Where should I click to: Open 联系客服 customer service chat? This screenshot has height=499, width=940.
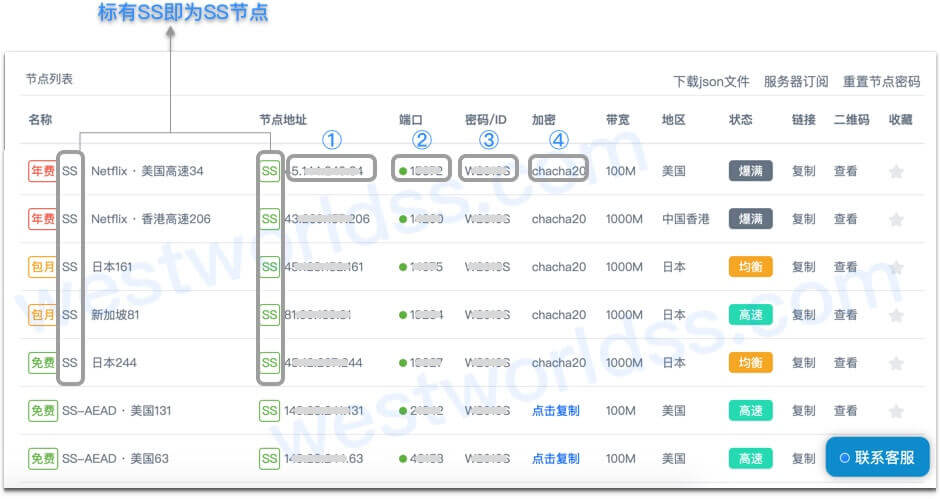pyautogui.click(x=877, y=457)
